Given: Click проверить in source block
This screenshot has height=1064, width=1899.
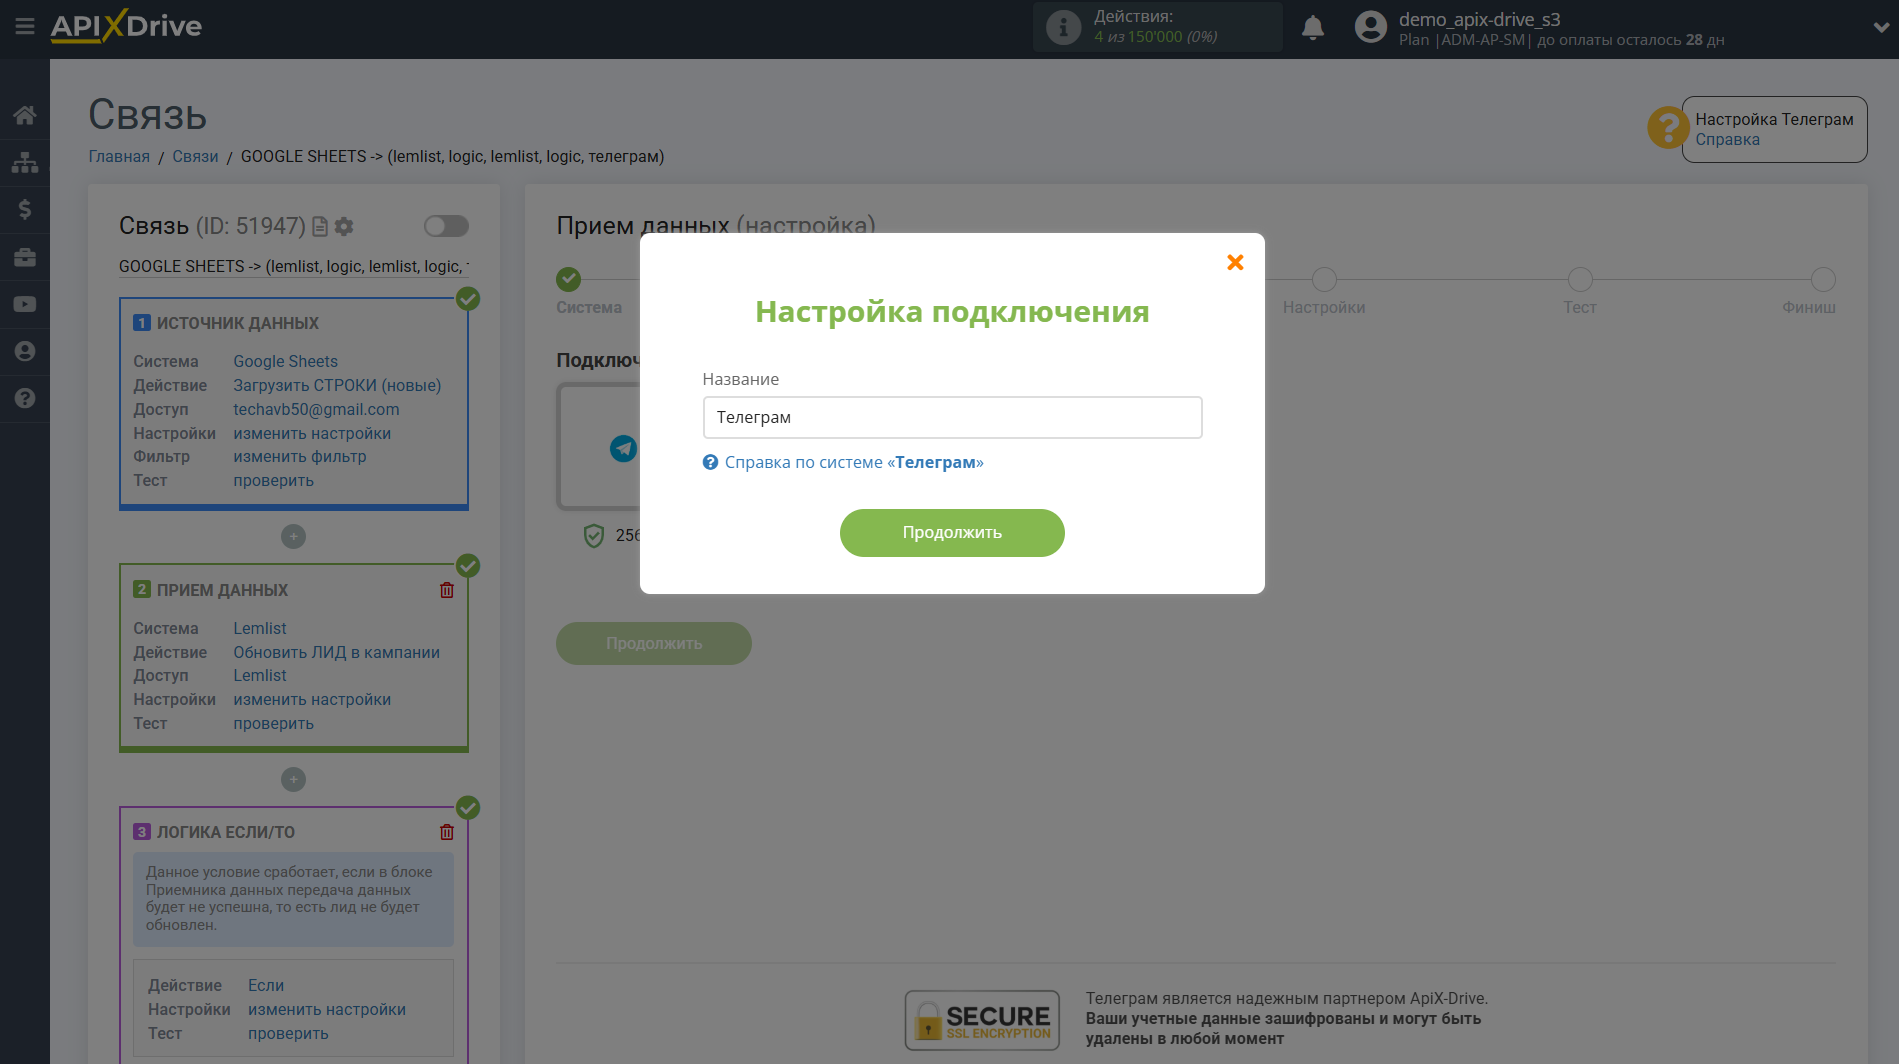Looking at the screenshot, I should click(273, 481).
